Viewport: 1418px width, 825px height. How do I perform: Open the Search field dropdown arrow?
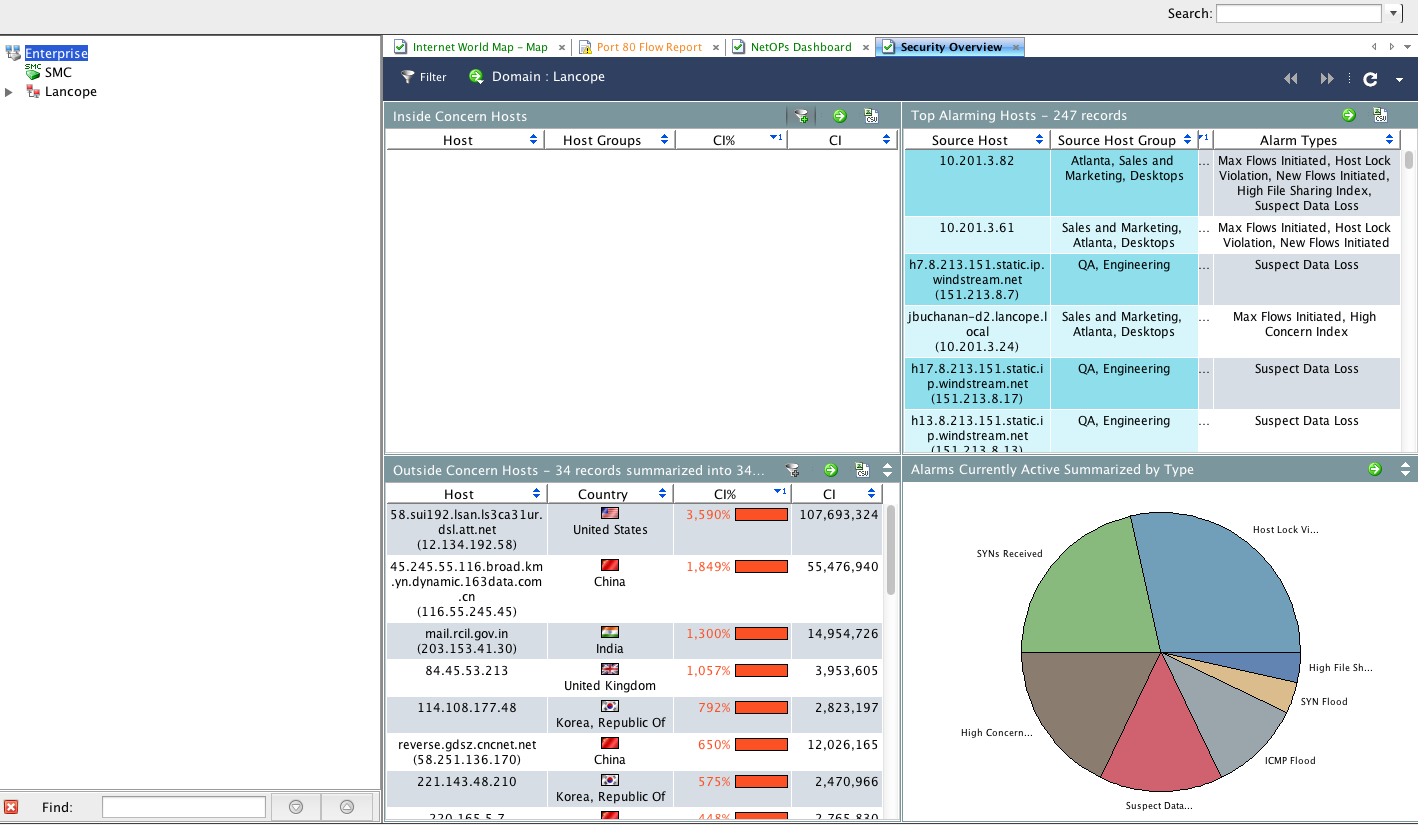pos(1394,14)
